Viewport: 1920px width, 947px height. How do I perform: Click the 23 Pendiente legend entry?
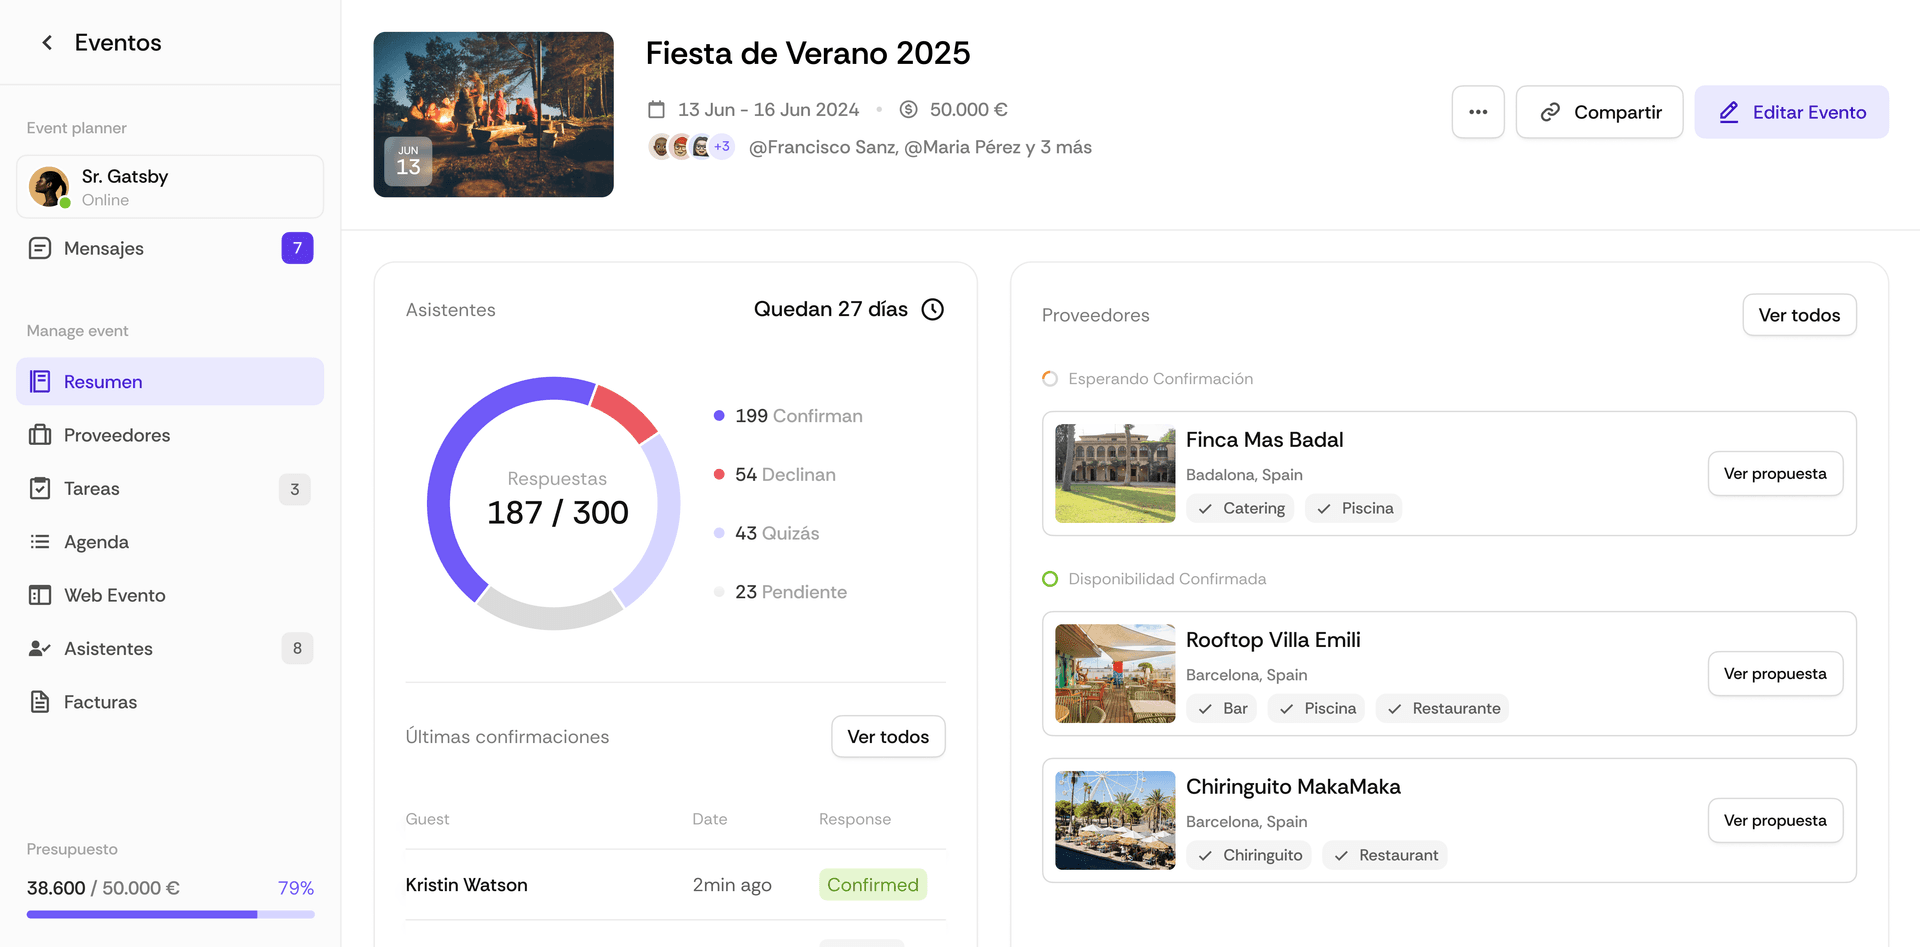click(780, 592)
